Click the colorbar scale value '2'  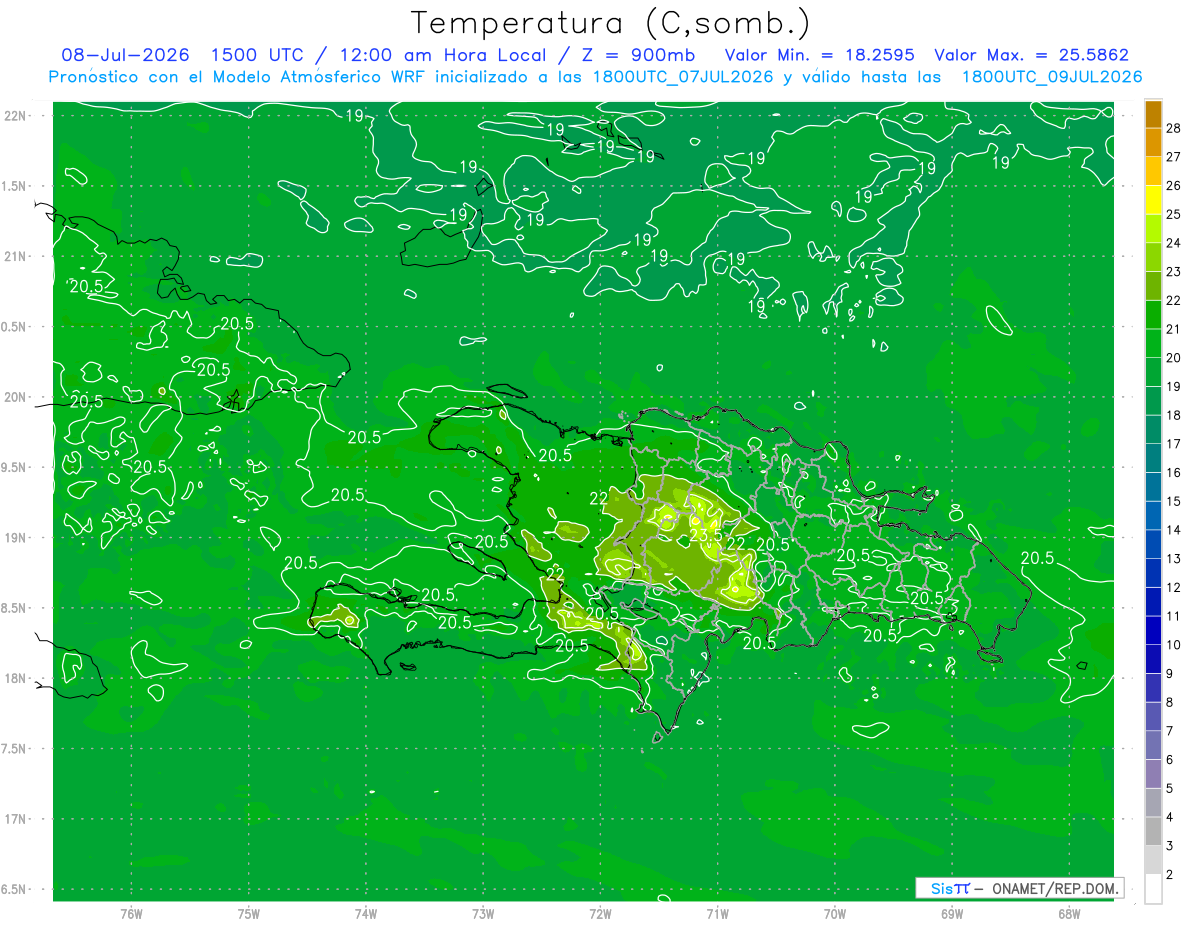(x=1171, y=875)
